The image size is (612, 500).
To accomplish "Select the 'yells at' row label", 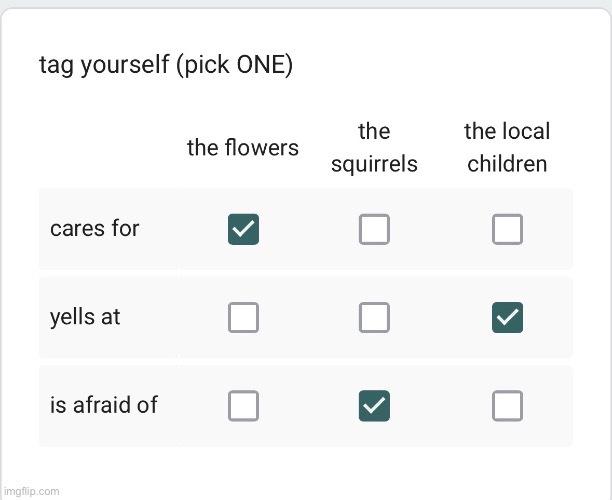I will click(x=85, y=317).
